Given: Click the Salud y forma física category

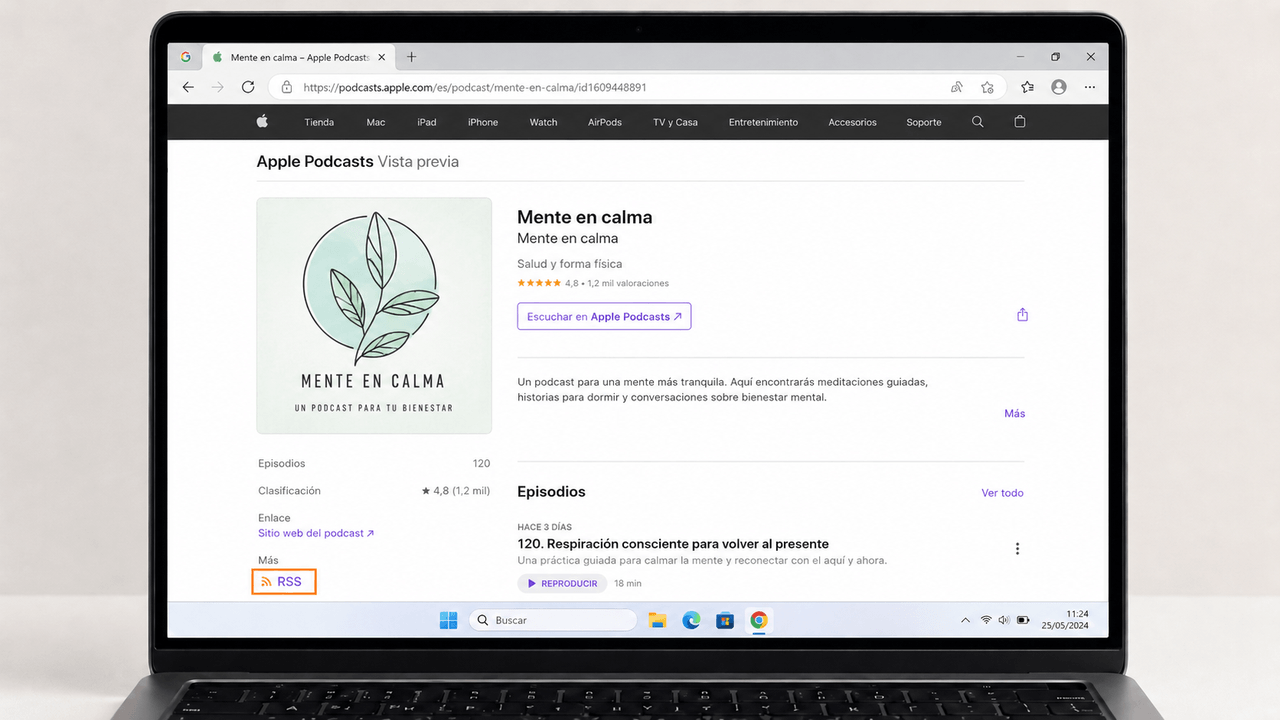Looking at the screenshot, I should (x=569, y=264).
